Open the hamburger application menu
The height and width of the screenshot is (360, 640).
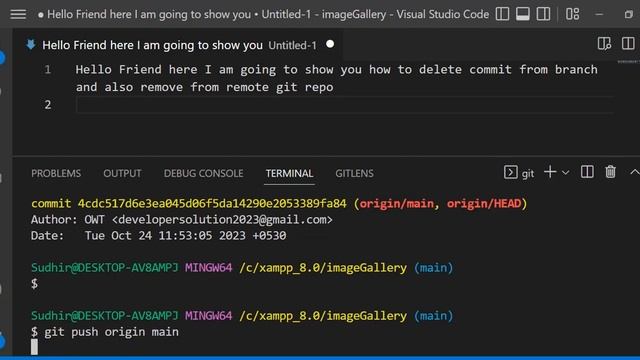point(18,14)
